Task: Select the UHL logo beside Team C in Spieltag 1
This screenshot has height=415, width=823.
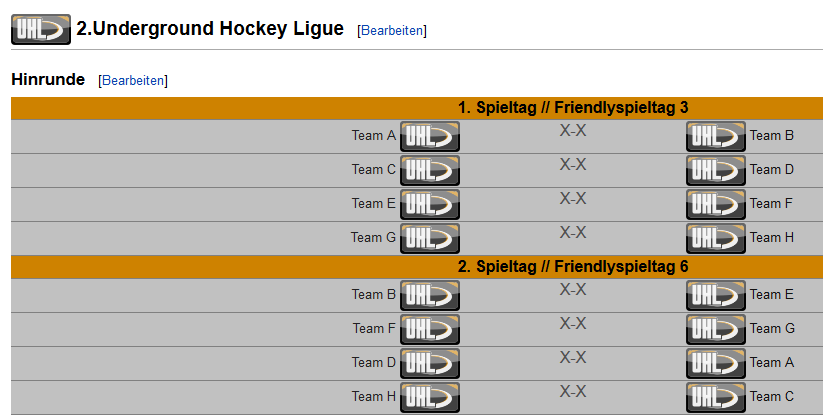Action: point(430,171)
